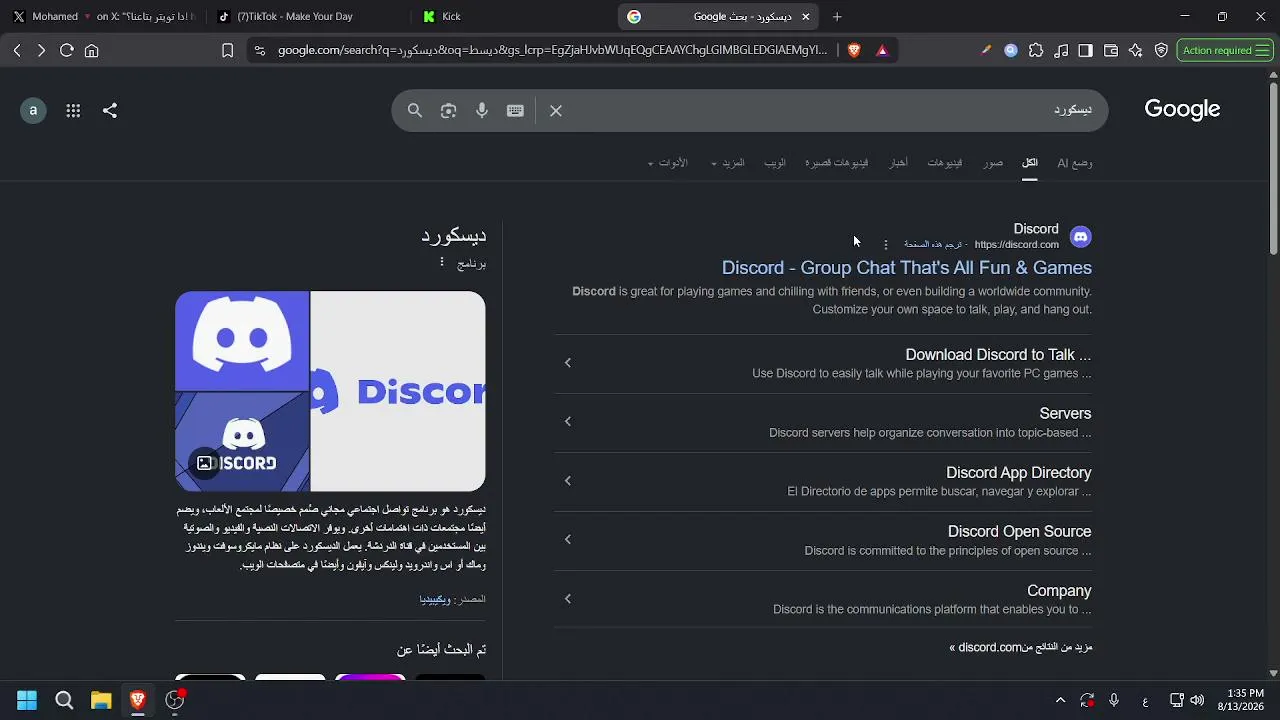1280x720 pixels.
Task: Open Leo AI sparkle icon
Action: [x=1136, y=50]
